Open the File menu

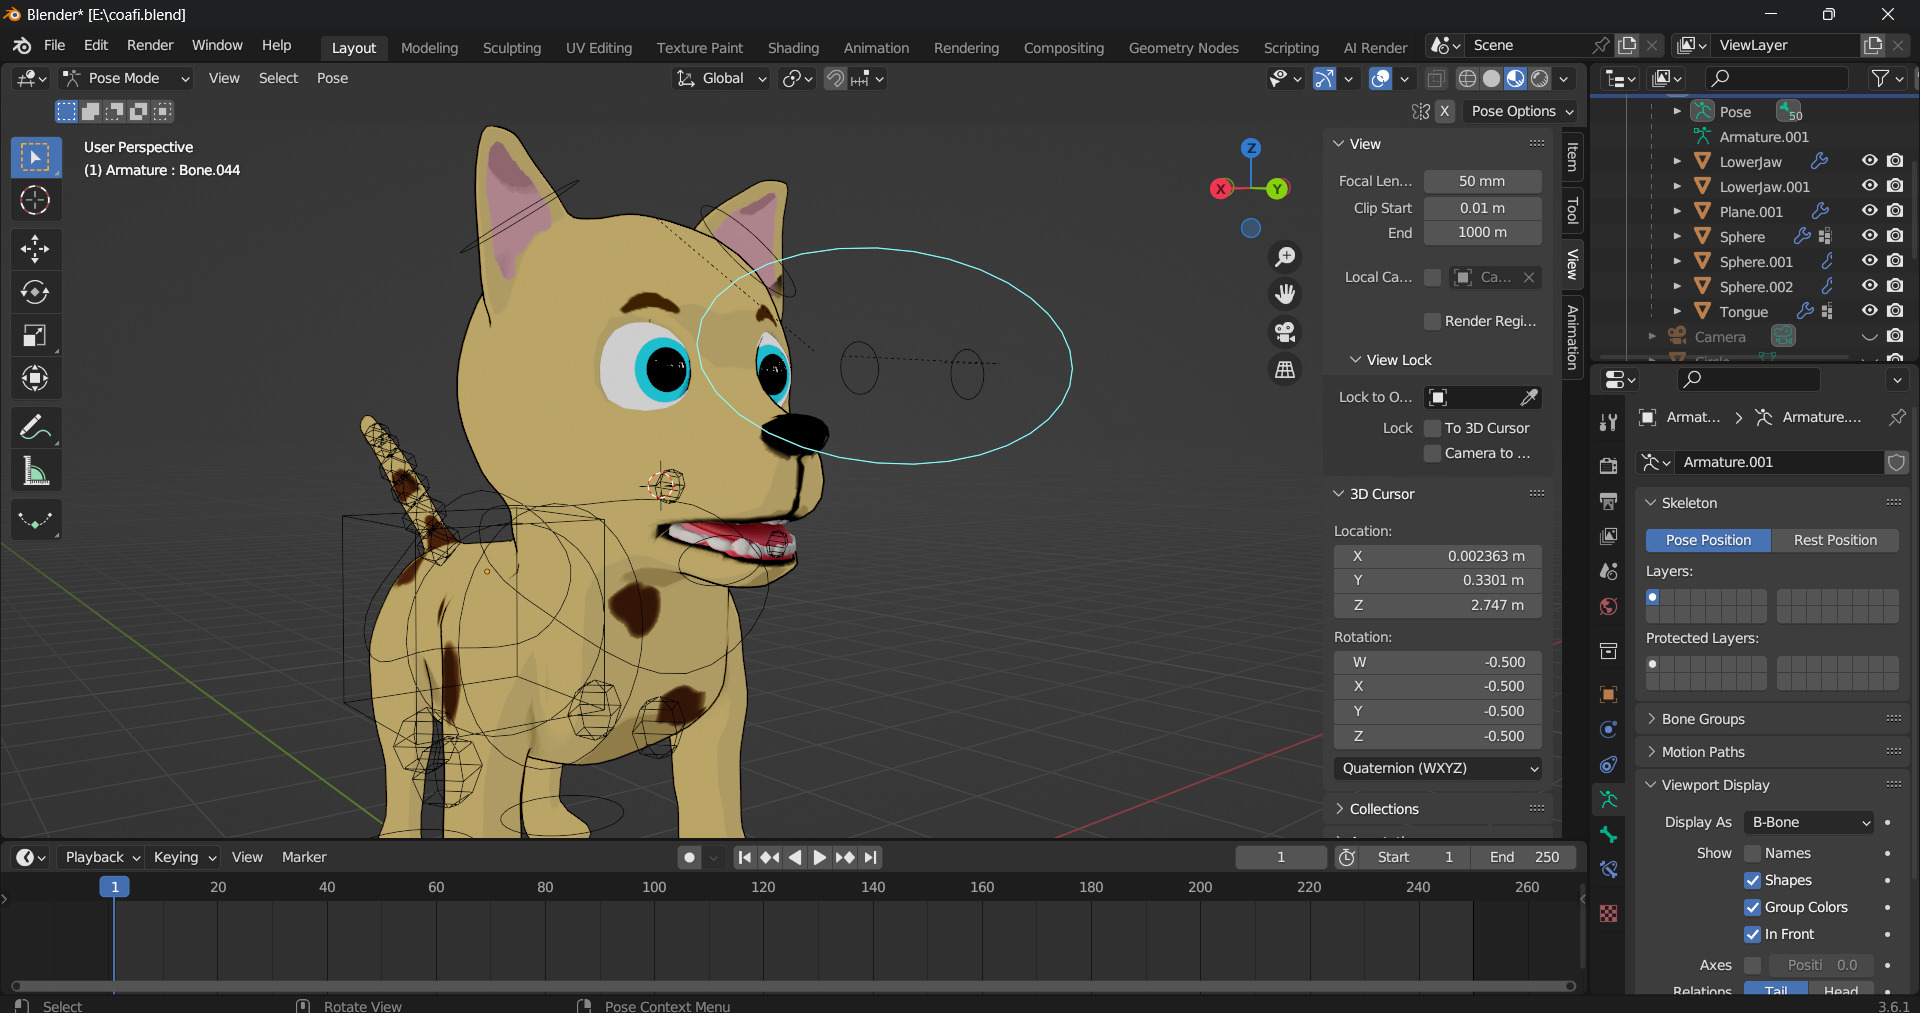click(x=54, y=46)
